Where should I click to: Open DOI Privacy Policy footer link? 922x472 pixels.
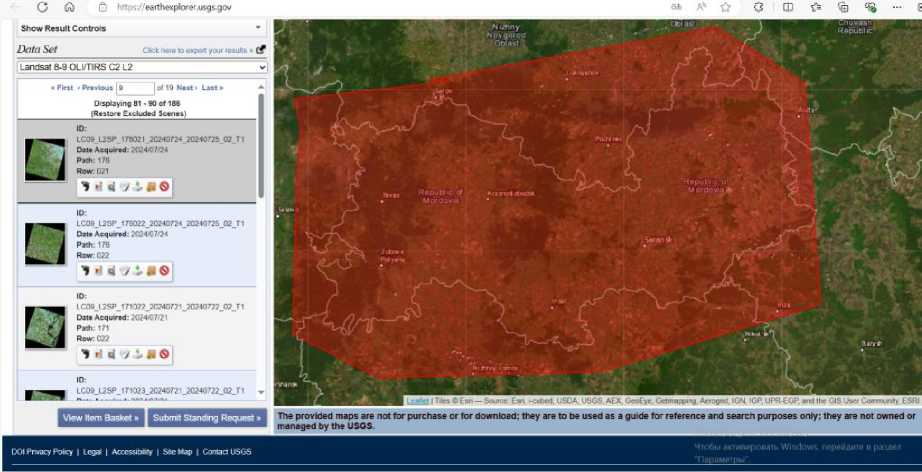coord(42,452)
